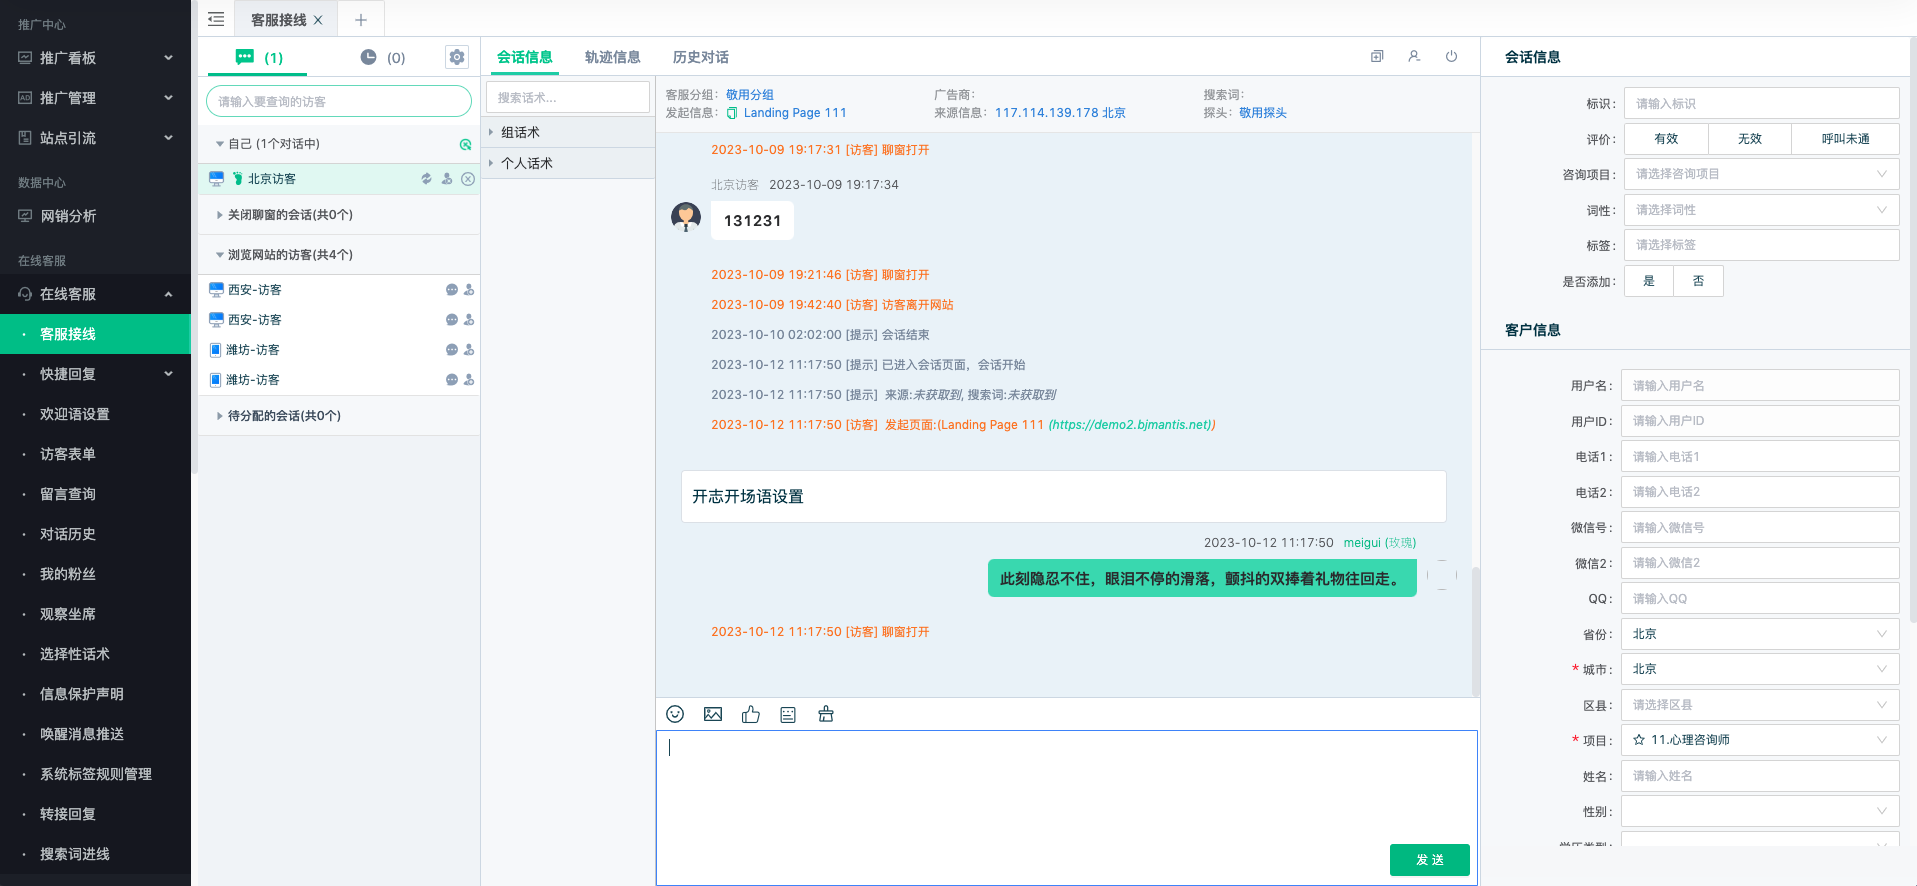Screen dimensions: 1917x886
Task: Open the Landing Page 111 link
Action: (x=795, y=113)
